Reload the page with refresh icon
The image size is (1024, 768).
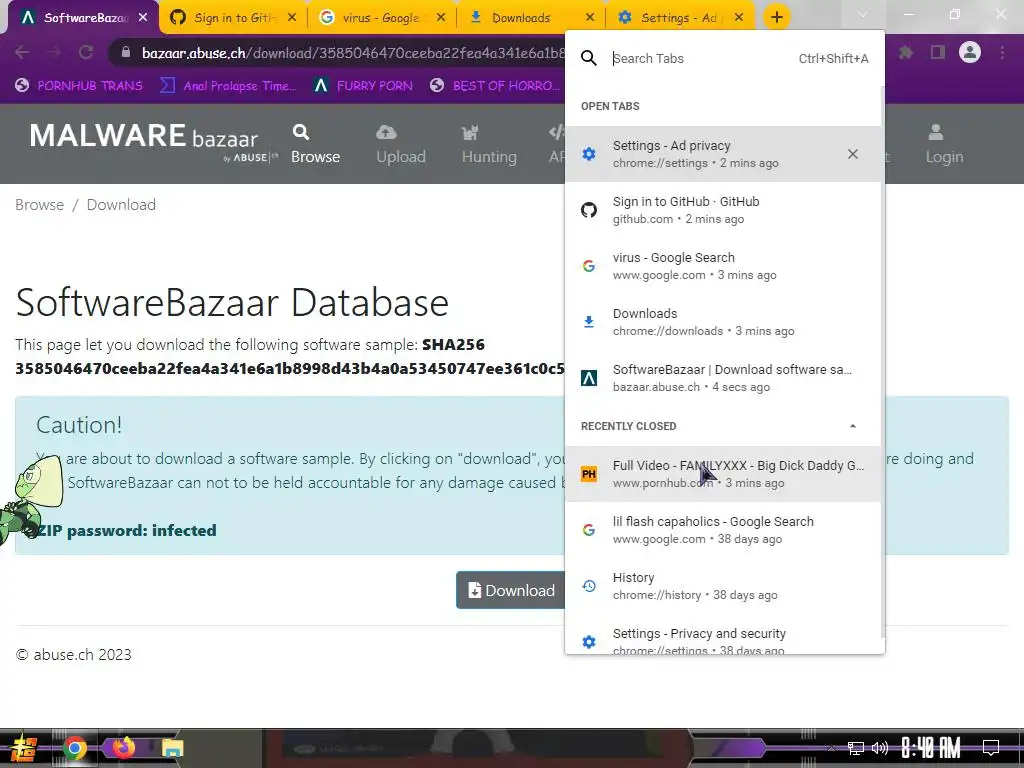tap(86, 52)
